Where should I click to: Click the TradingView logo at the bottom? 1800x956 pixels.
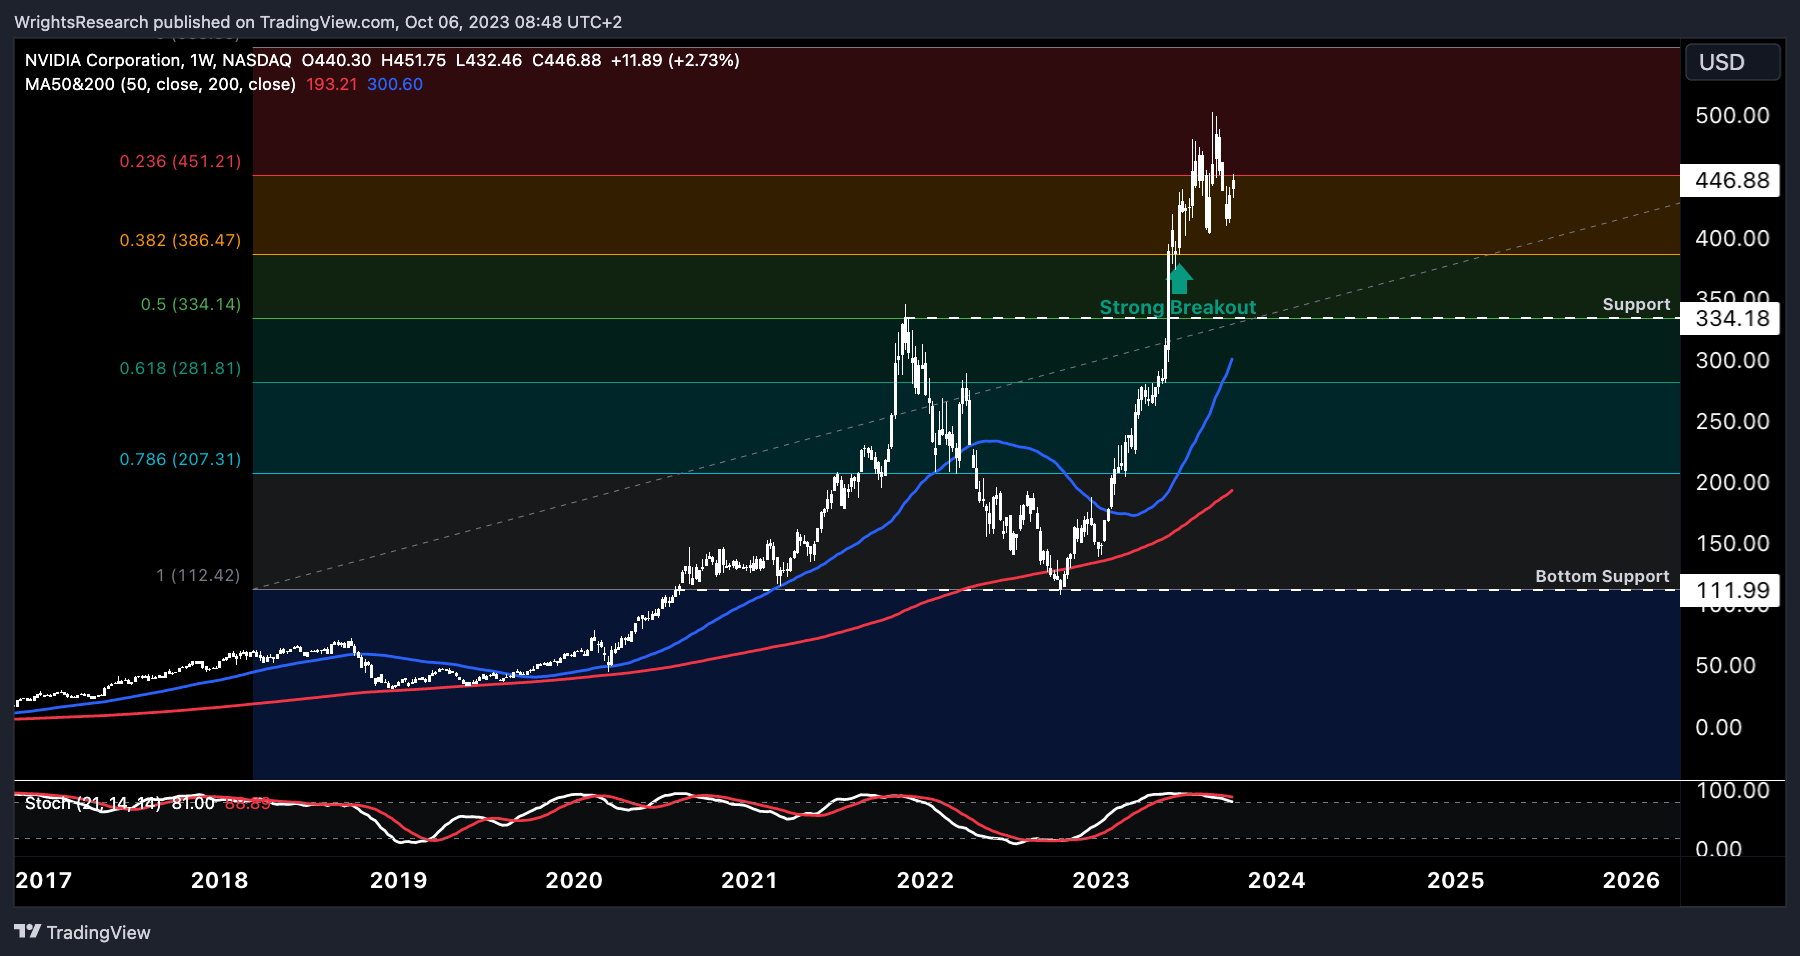coord(83,932)
